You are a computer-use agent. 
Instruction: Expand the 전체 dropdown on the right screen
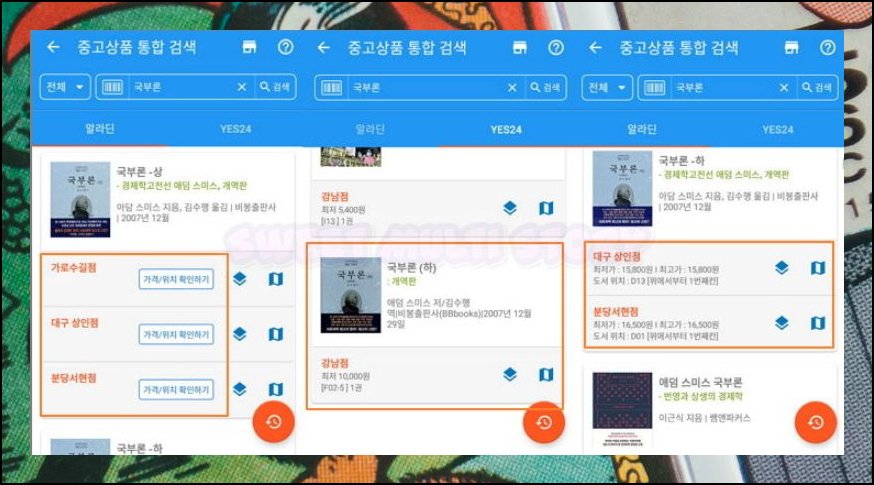click(607, 88)
